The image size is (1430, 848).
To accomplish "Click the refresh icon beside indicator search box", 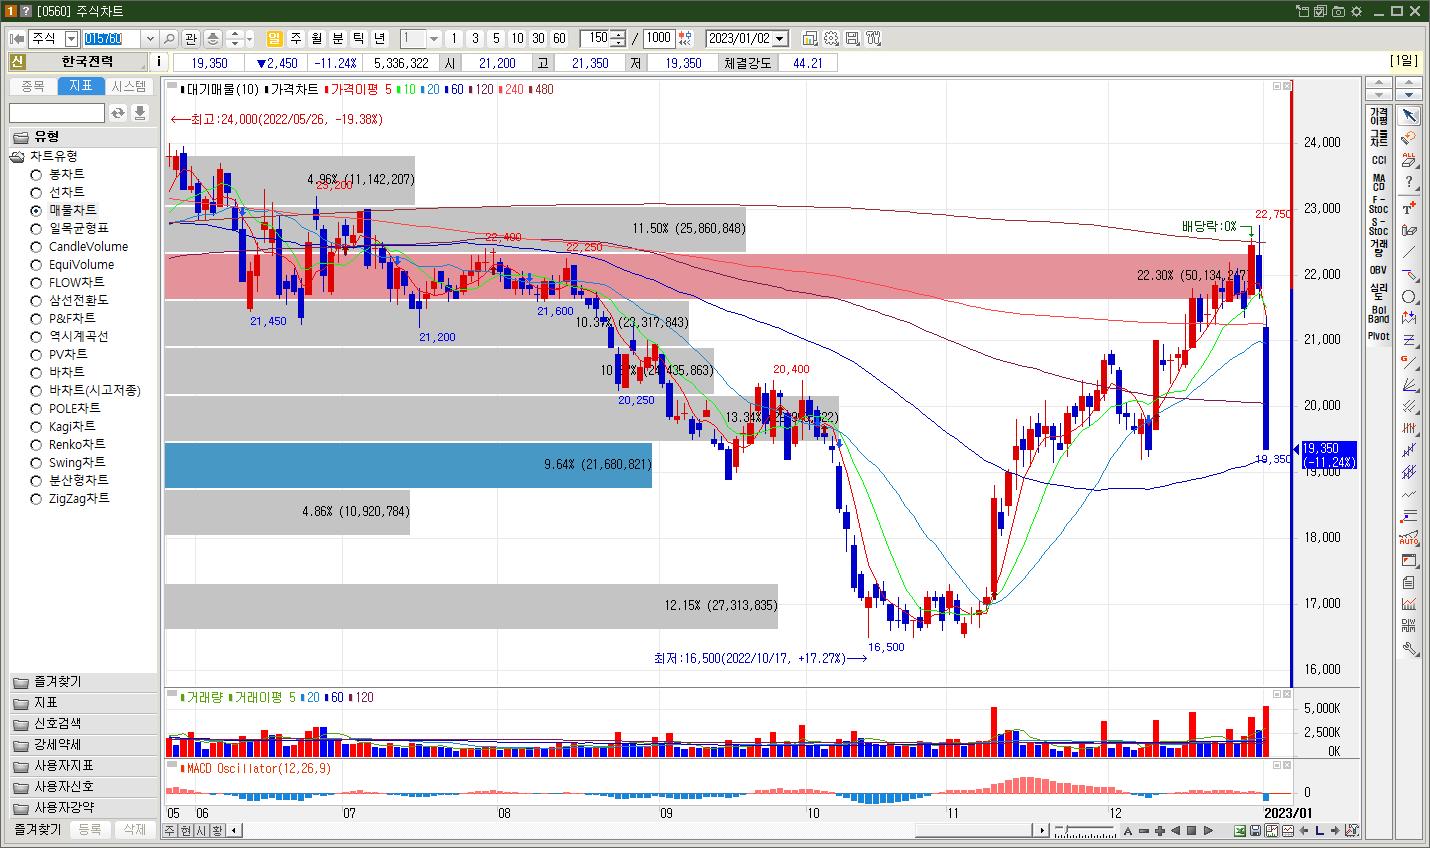I will pyautogui.click(x=118, y=113).
